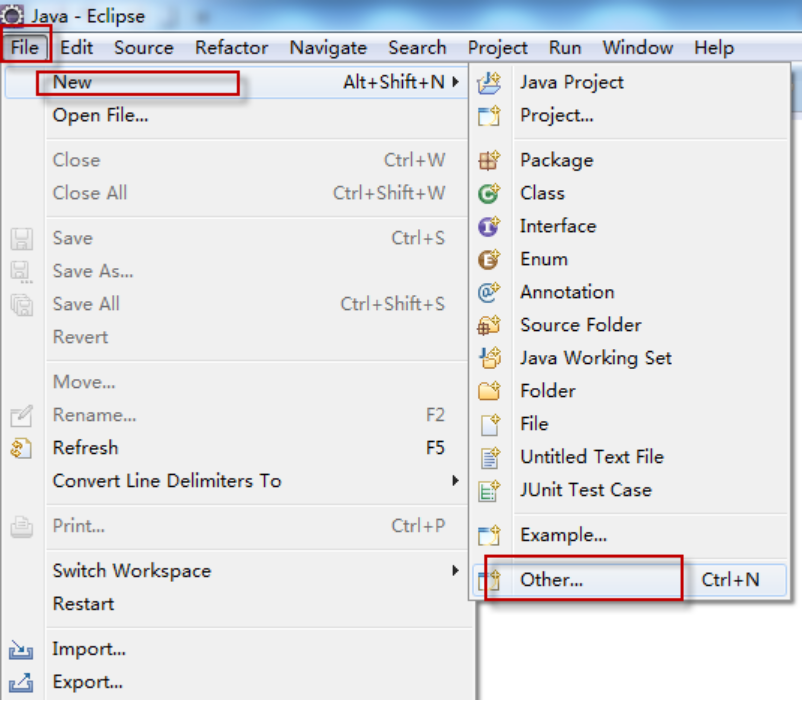Click the Other... wizard icon

tap(489, 580)
